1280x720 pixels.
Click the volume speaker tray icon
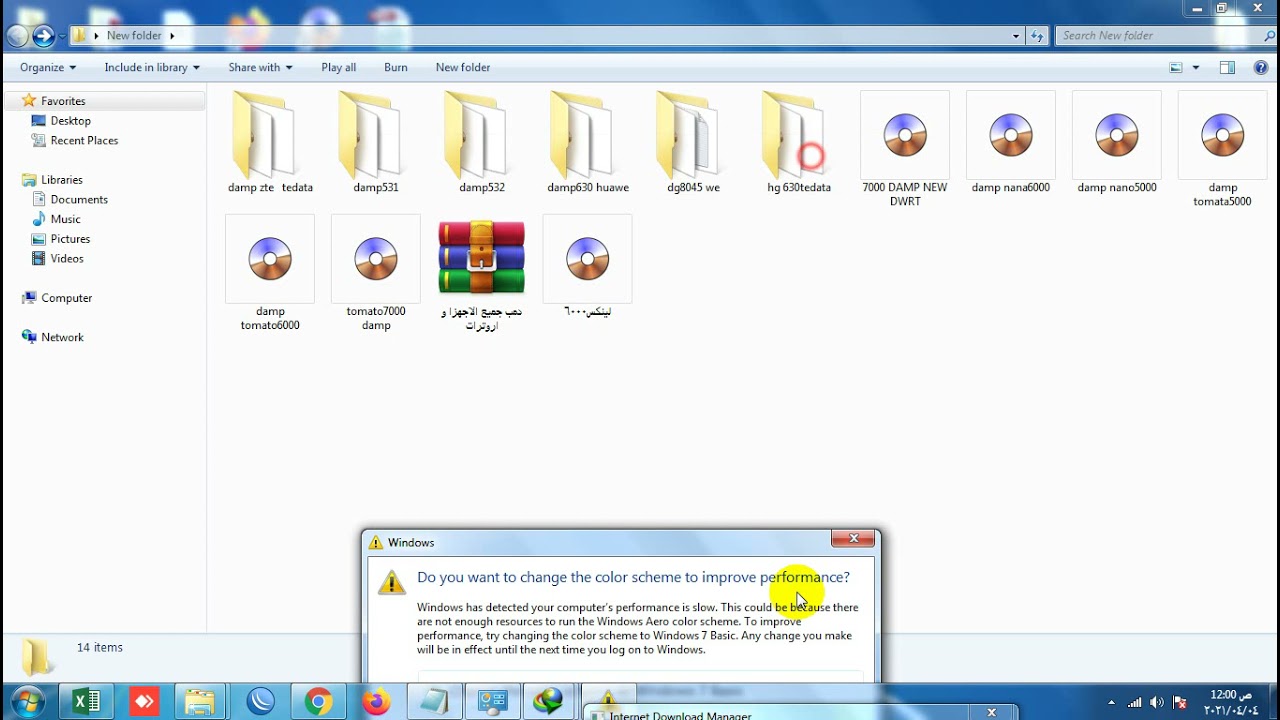(1157, 702)
